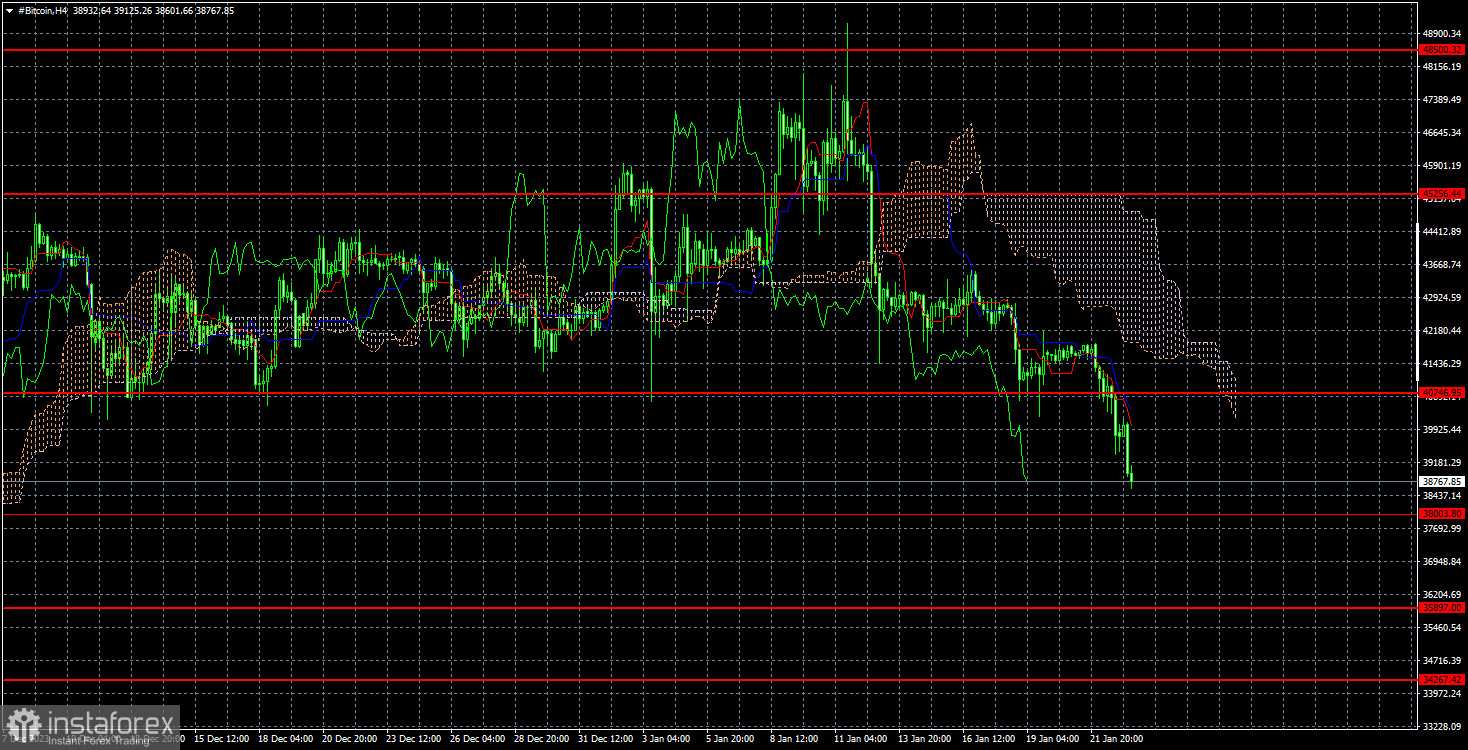Click the 5 Jan 20:00 time axis label
Image resolution: width=1468 pixels, height=750 pixels.
click(730, 739)
